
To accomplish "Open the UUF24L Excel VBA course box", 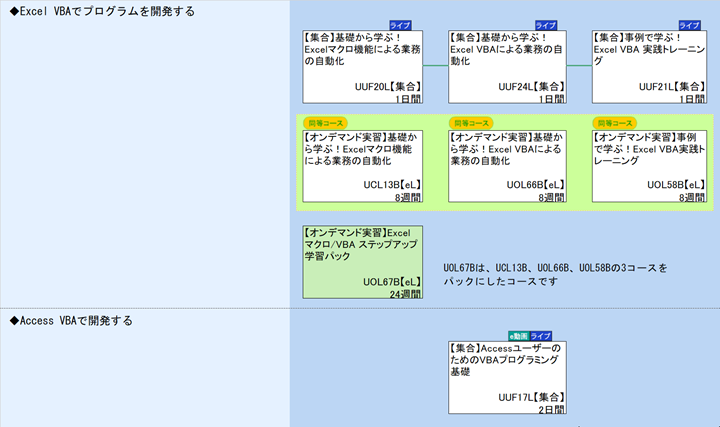I will [x=506, y=67].
